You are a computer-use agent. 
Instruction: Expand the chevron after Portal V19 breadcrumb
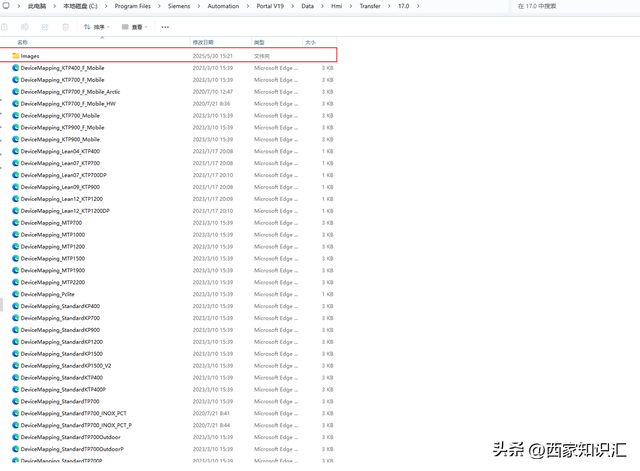click(293, 6)
